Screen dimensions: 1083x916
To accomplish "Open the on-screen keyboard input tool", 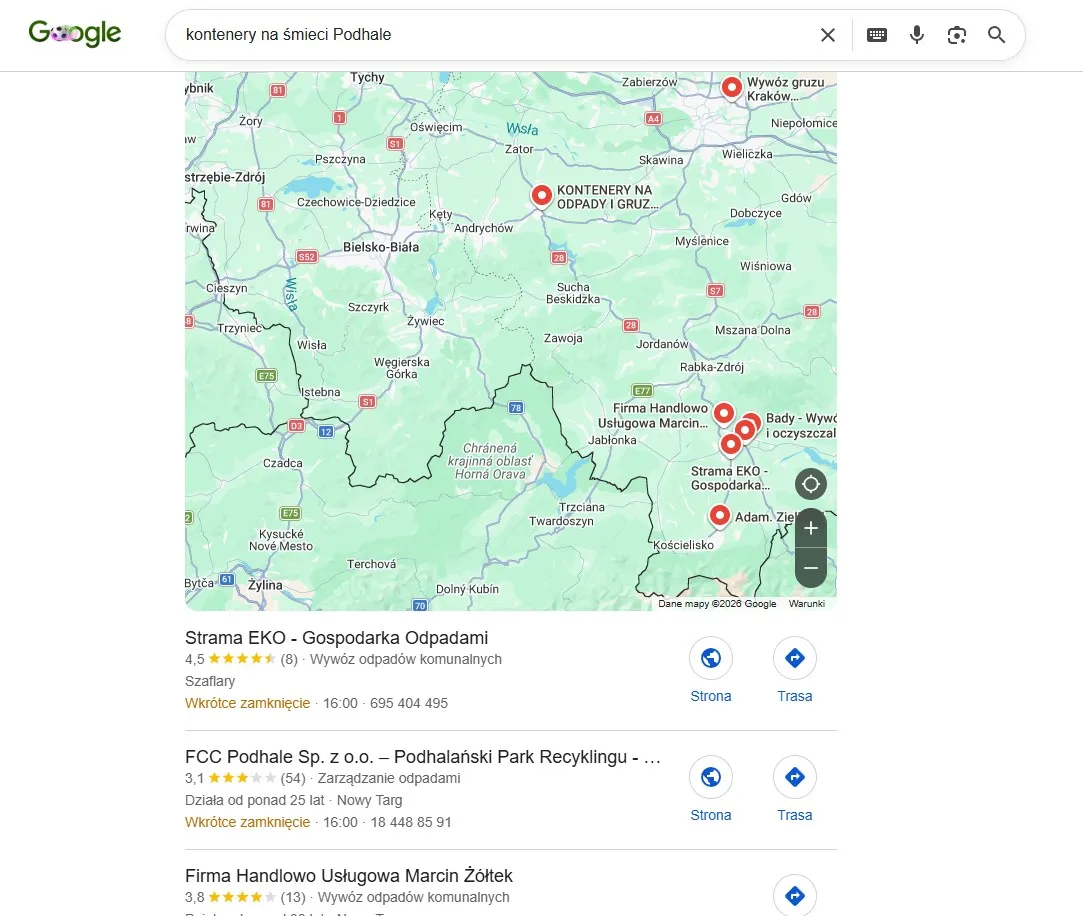I will 876,35.
